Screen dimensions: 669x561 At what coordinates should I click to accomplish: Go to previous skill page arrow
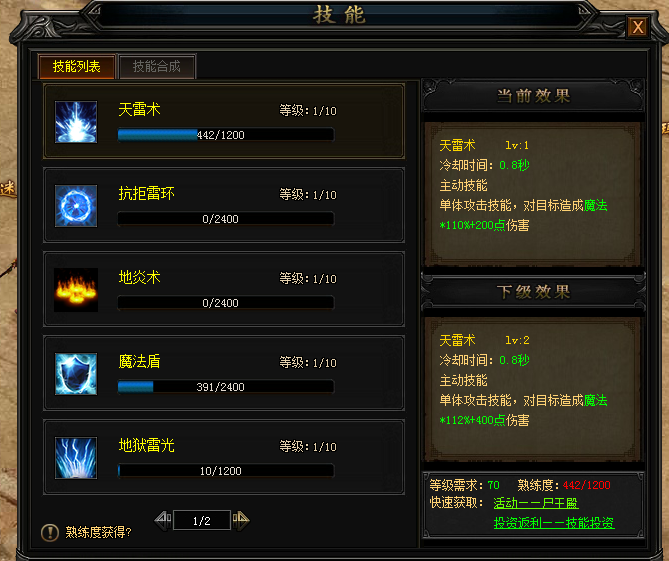(x=163, y=520)
